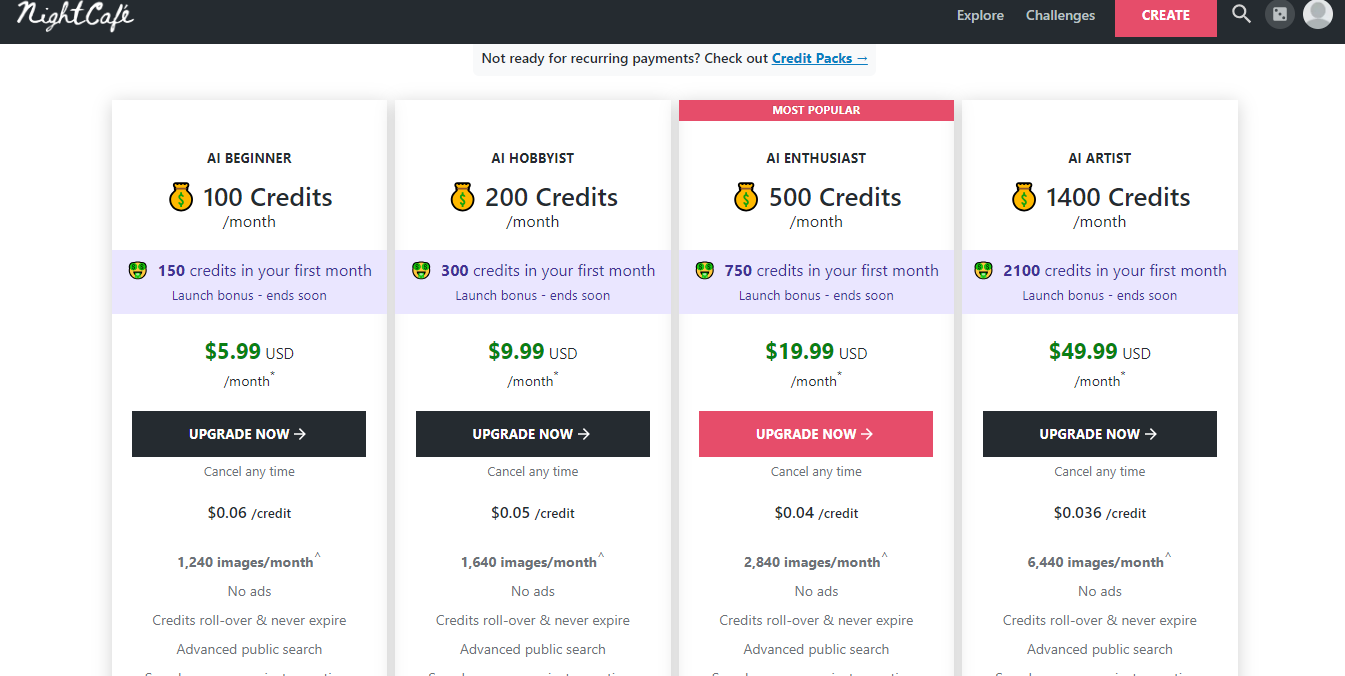
Task: Upgrade to the AI Artist plan
Action: [x=1099, y=434]
